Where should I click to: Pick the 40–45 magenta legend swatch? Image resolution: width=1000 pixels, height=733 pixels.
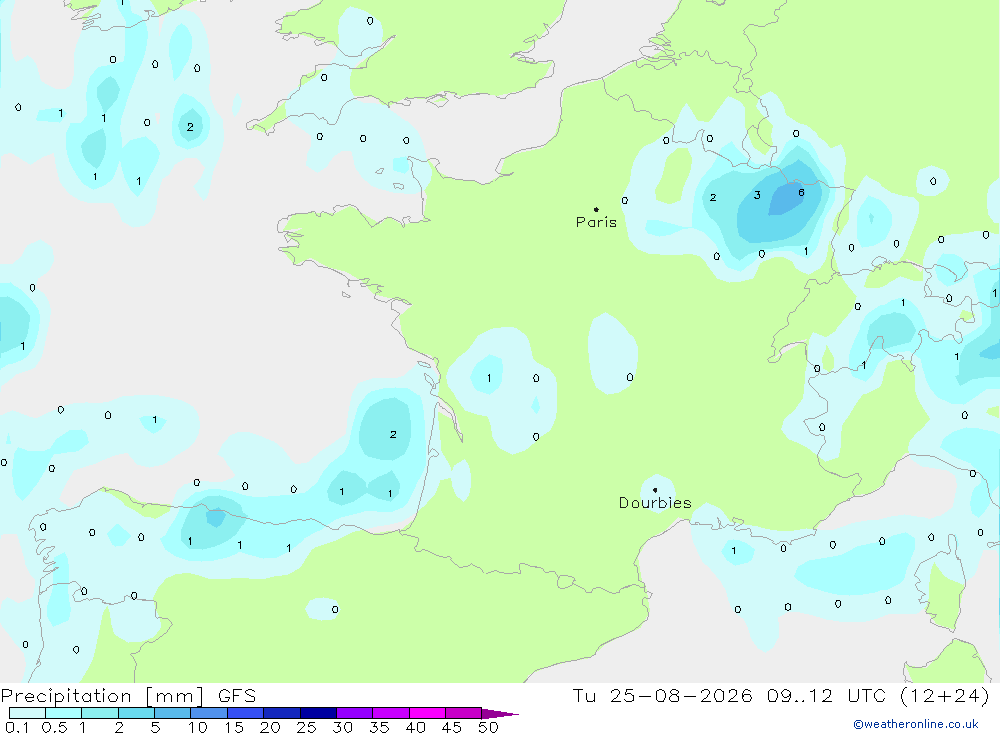427,713
